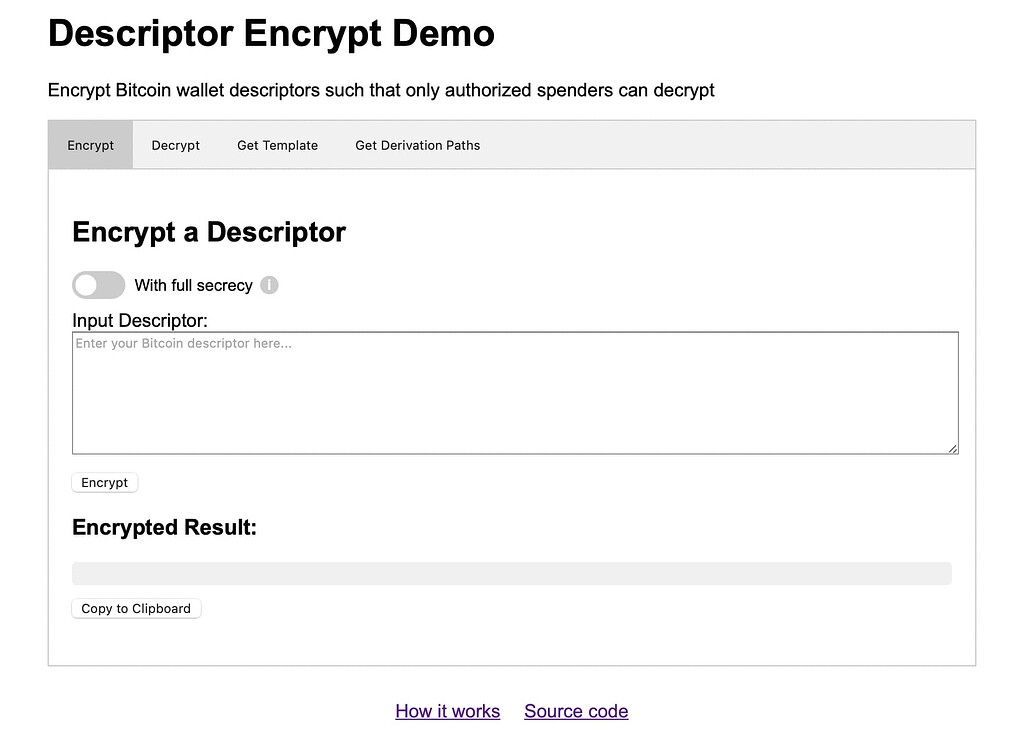Switch to the Decrypt tab
This screenshot has width=1024, height=756.
coord(175,144)
